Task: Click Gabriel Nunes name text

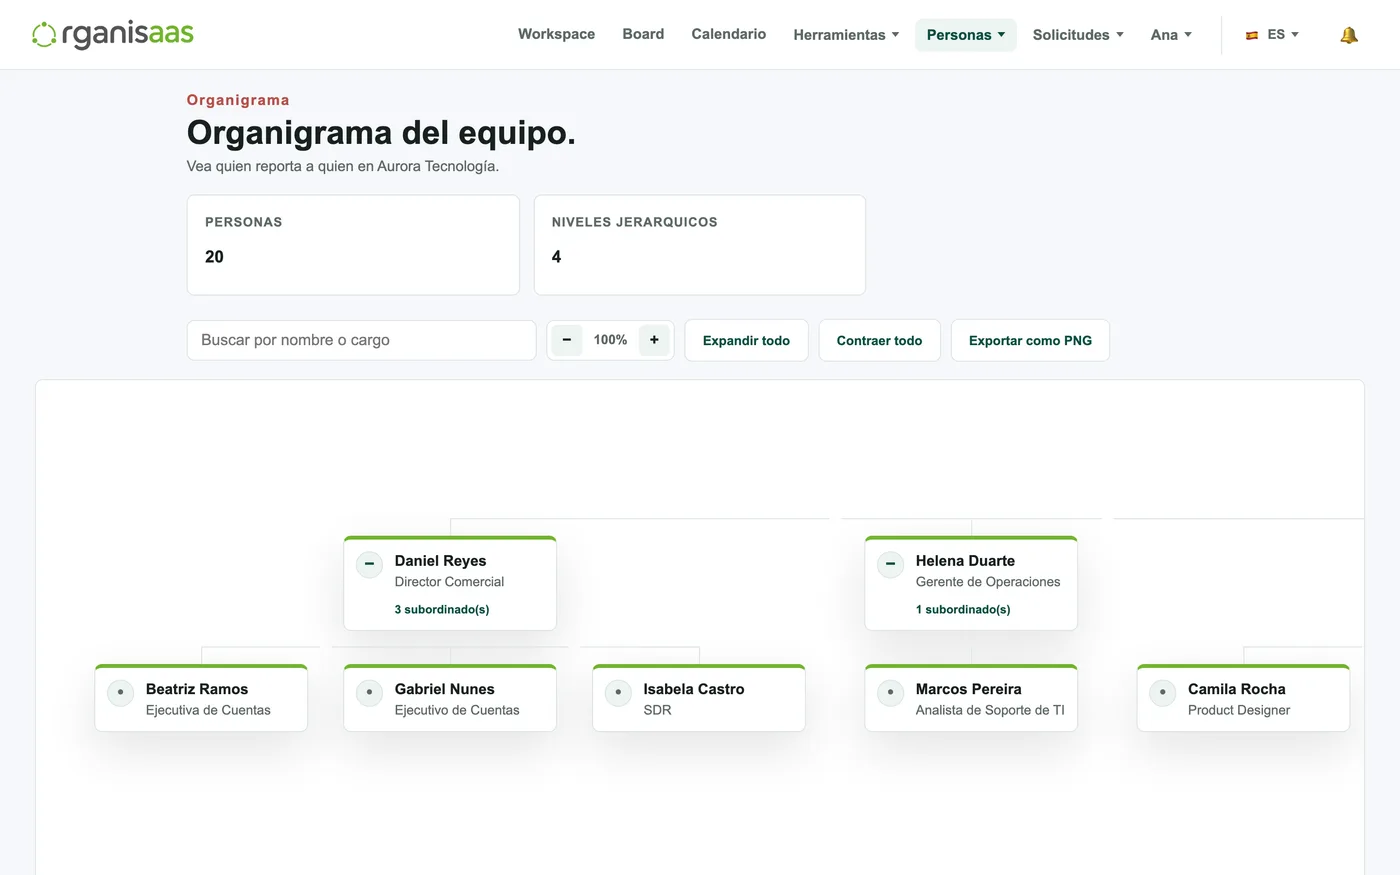Action: (444, 689)
